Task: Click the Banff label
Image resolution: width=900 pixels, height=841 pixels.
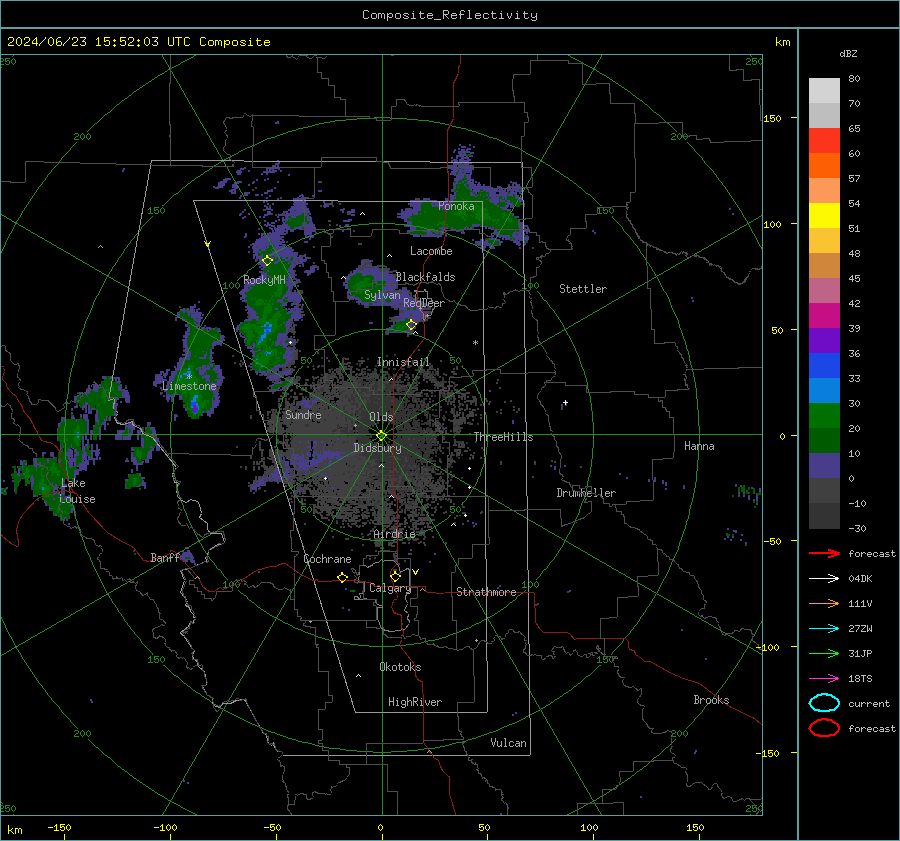Action: click(x=165, y=557)
